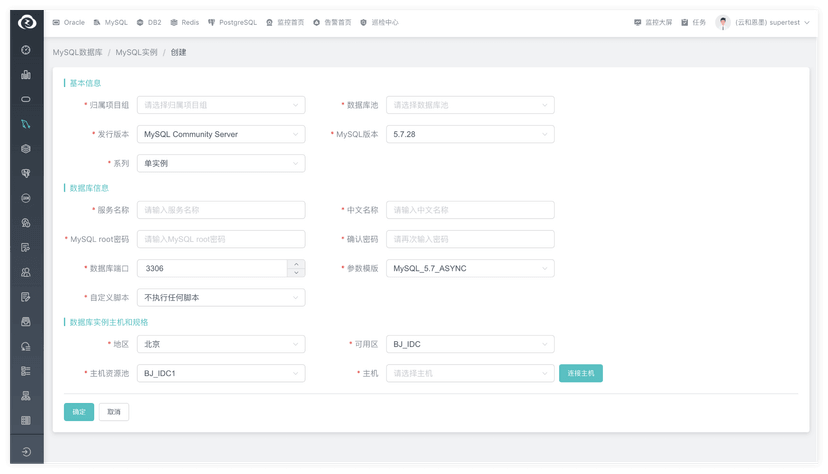Click the edit note sidebar icon

coord(26,297)
